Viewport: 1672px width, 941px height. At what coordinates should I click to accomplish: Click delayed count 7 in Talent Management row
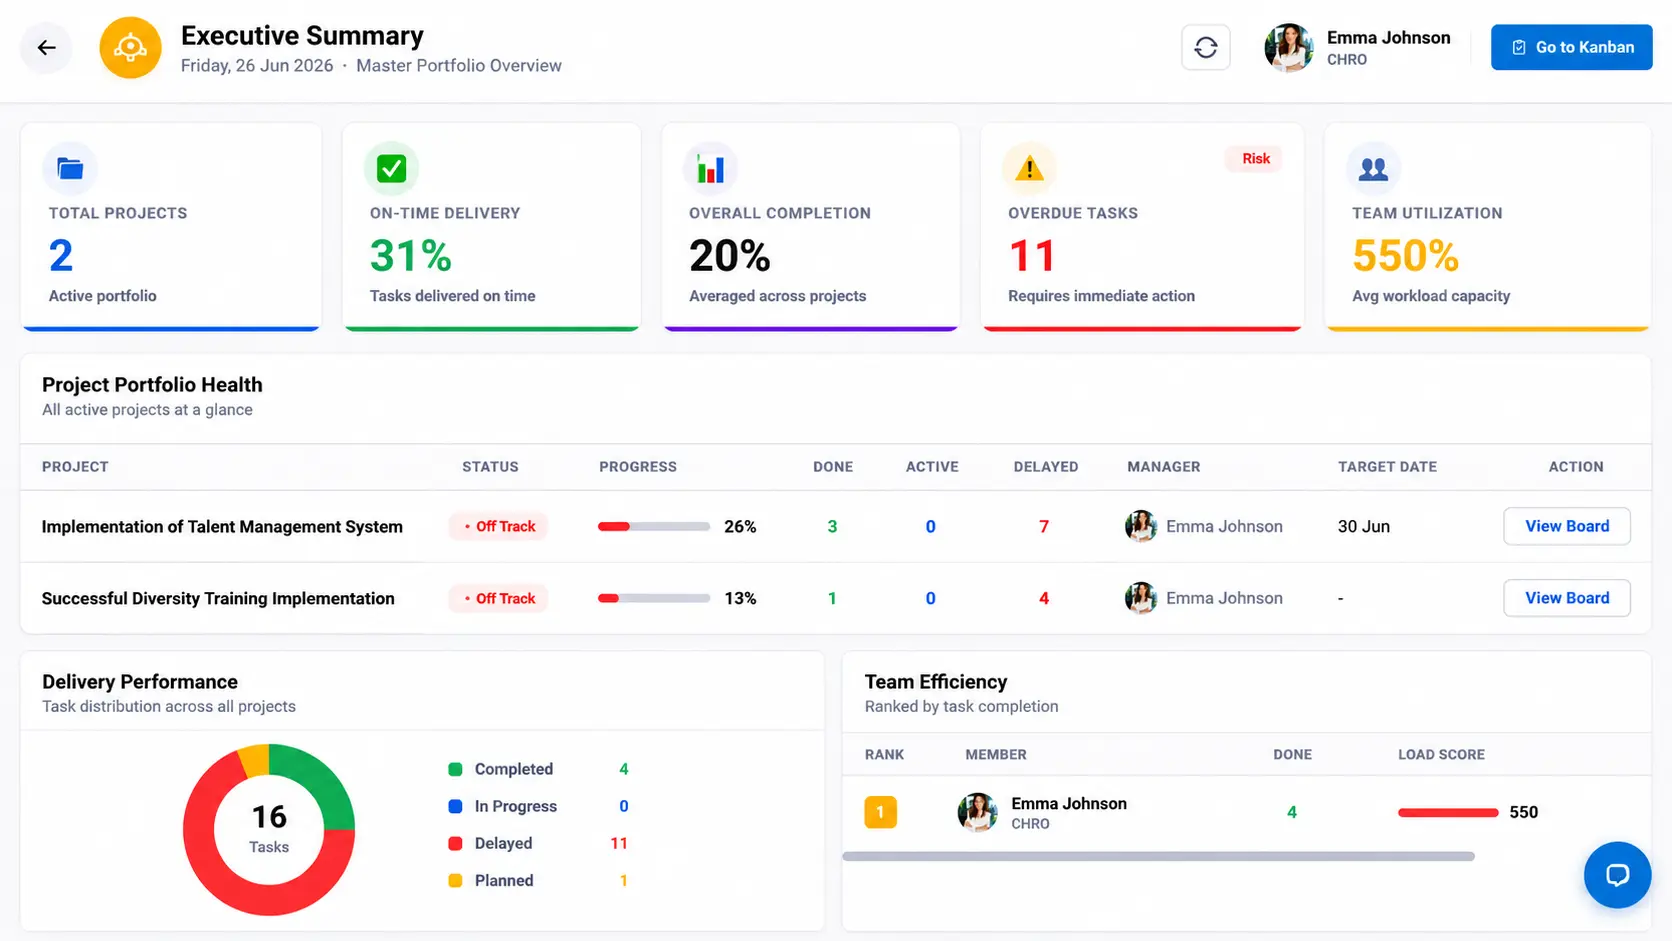coord(1044,526)
